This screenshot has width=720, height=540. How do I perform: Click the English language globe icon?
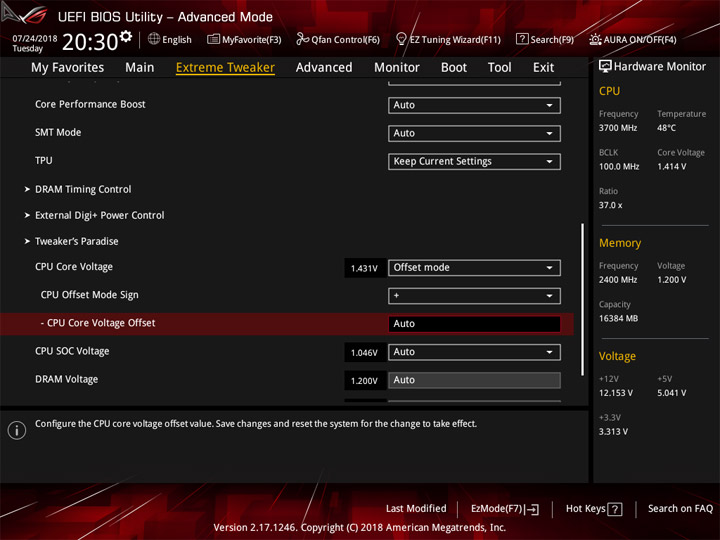154,39
